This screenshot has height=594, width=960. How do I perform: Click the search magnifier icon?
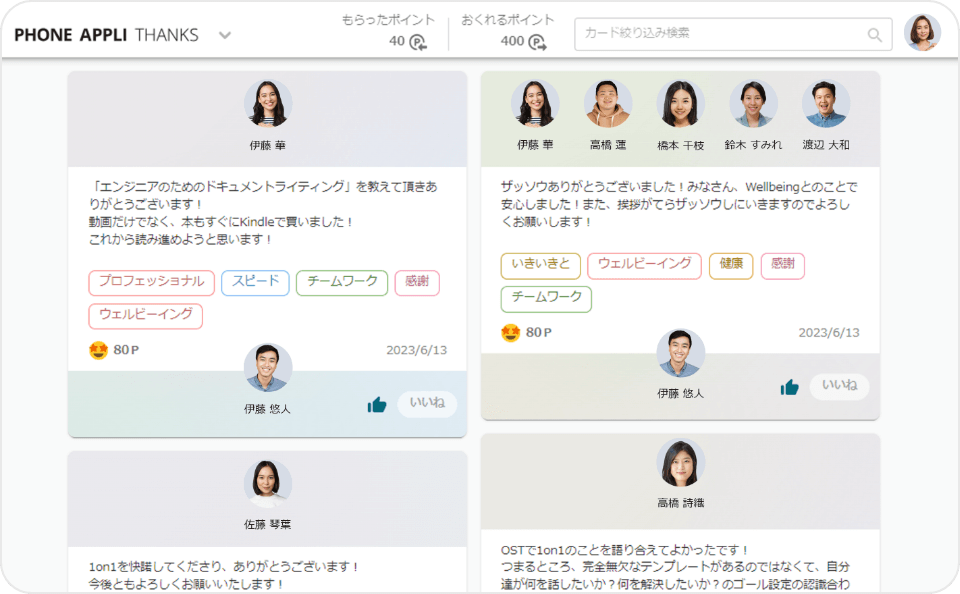click(x=873, y=34)
